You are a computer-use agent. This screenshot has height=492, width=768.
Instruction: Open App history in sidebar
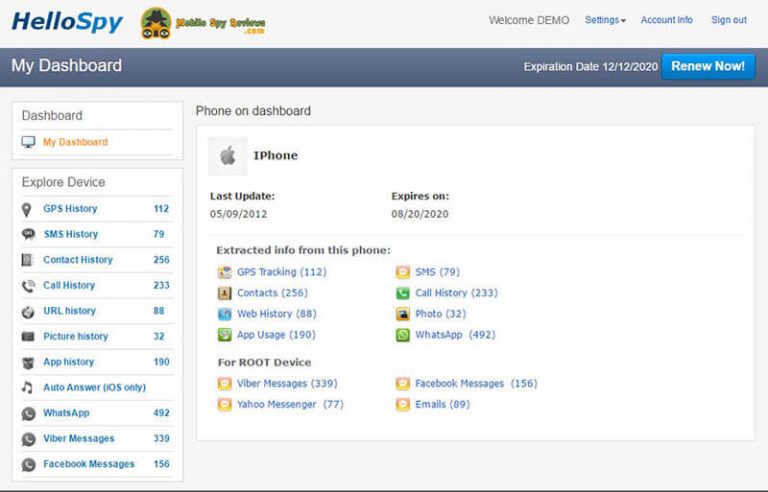(69, 362)
